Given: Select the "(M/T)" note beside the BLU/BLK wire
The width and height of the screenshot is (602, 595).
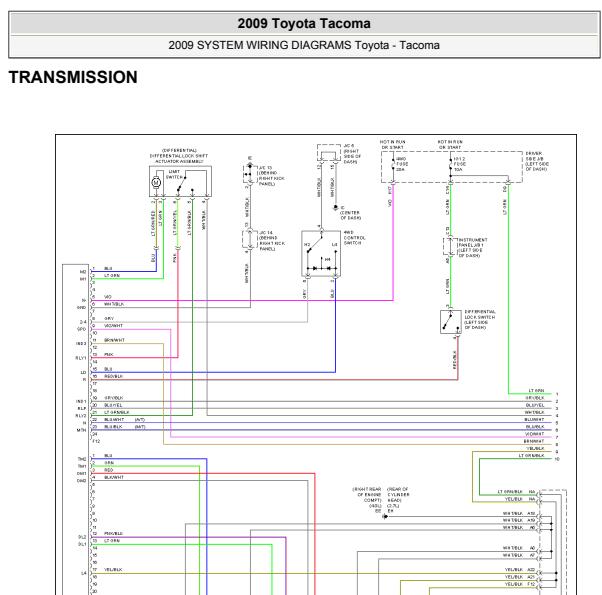Looking at the screenshot, I should 140,426.
